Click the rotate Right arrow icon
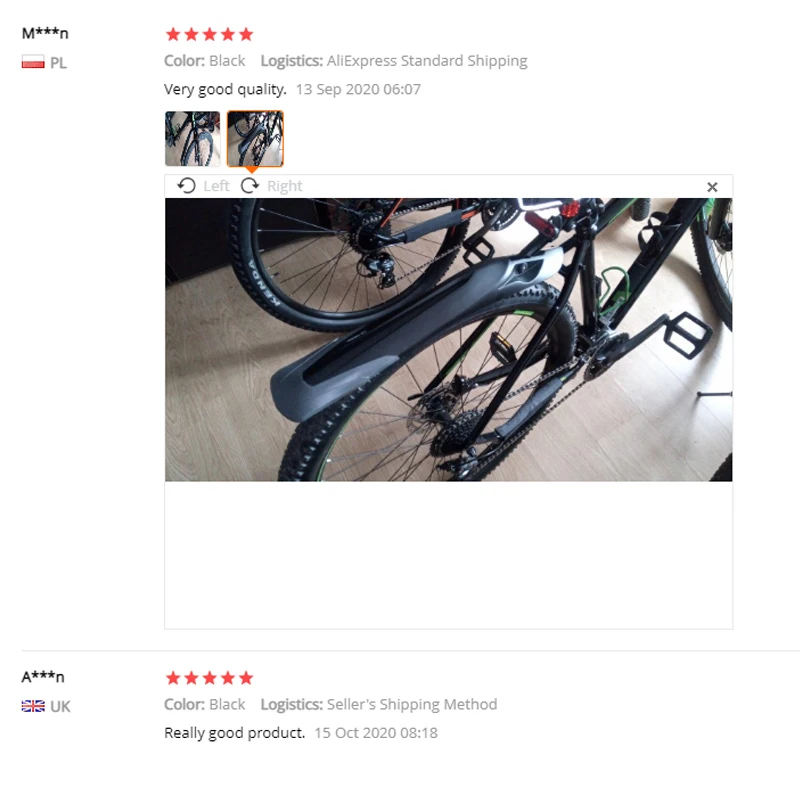Screen dimensions: 800x800 click(249, 186)
